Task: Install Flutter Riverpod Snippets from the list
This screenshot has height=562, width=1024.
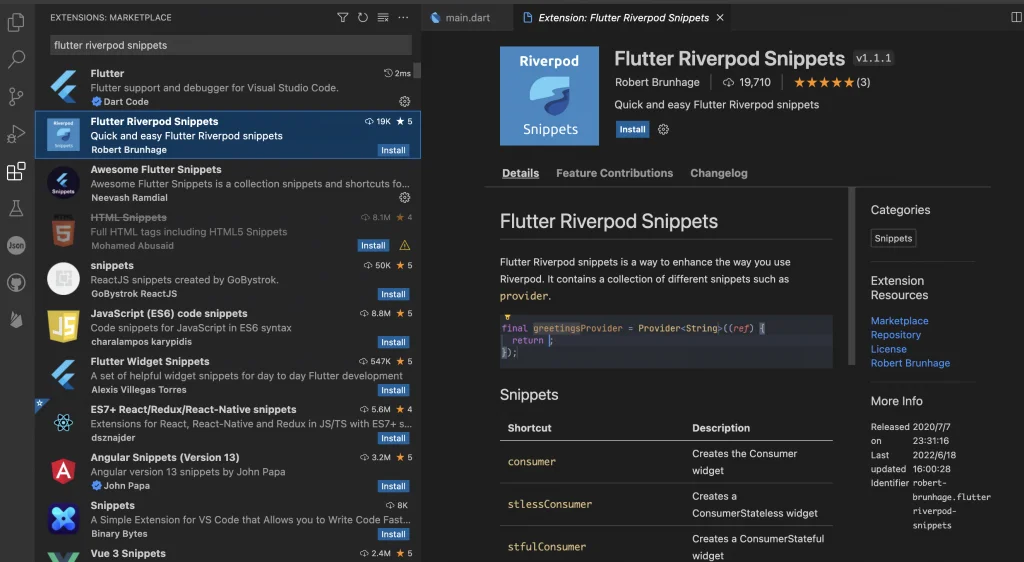Action: 393,150
